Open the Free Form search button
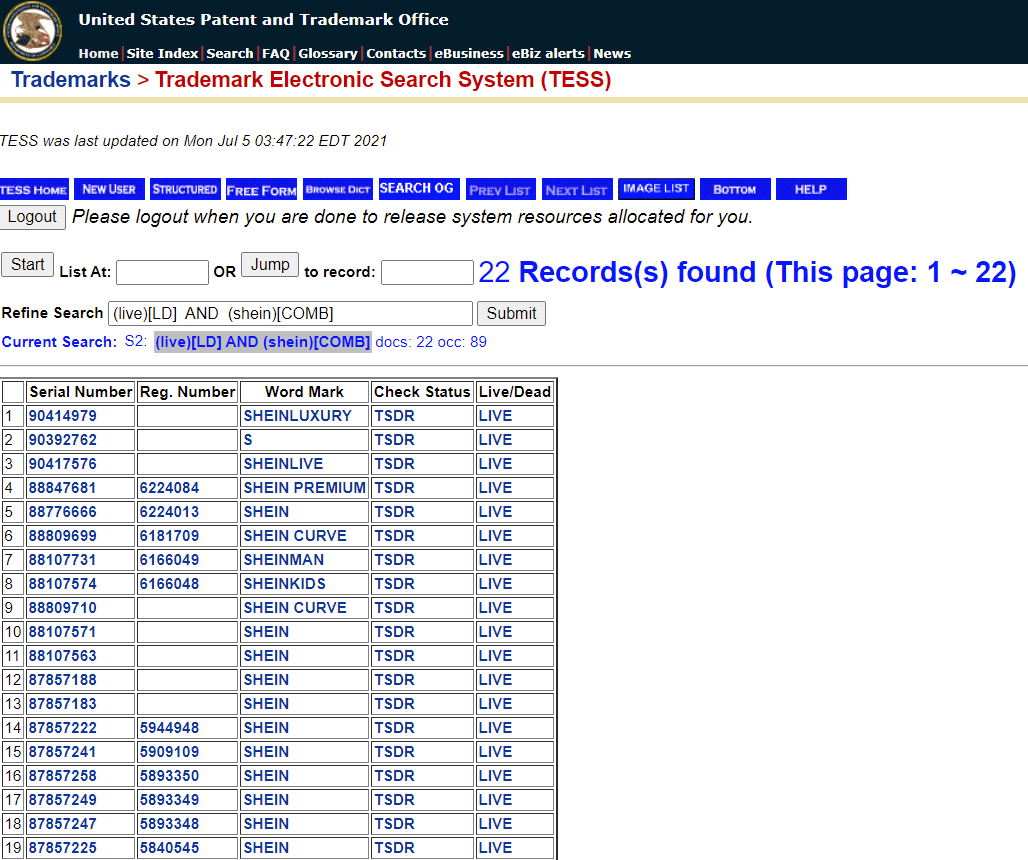 [262, 189]
